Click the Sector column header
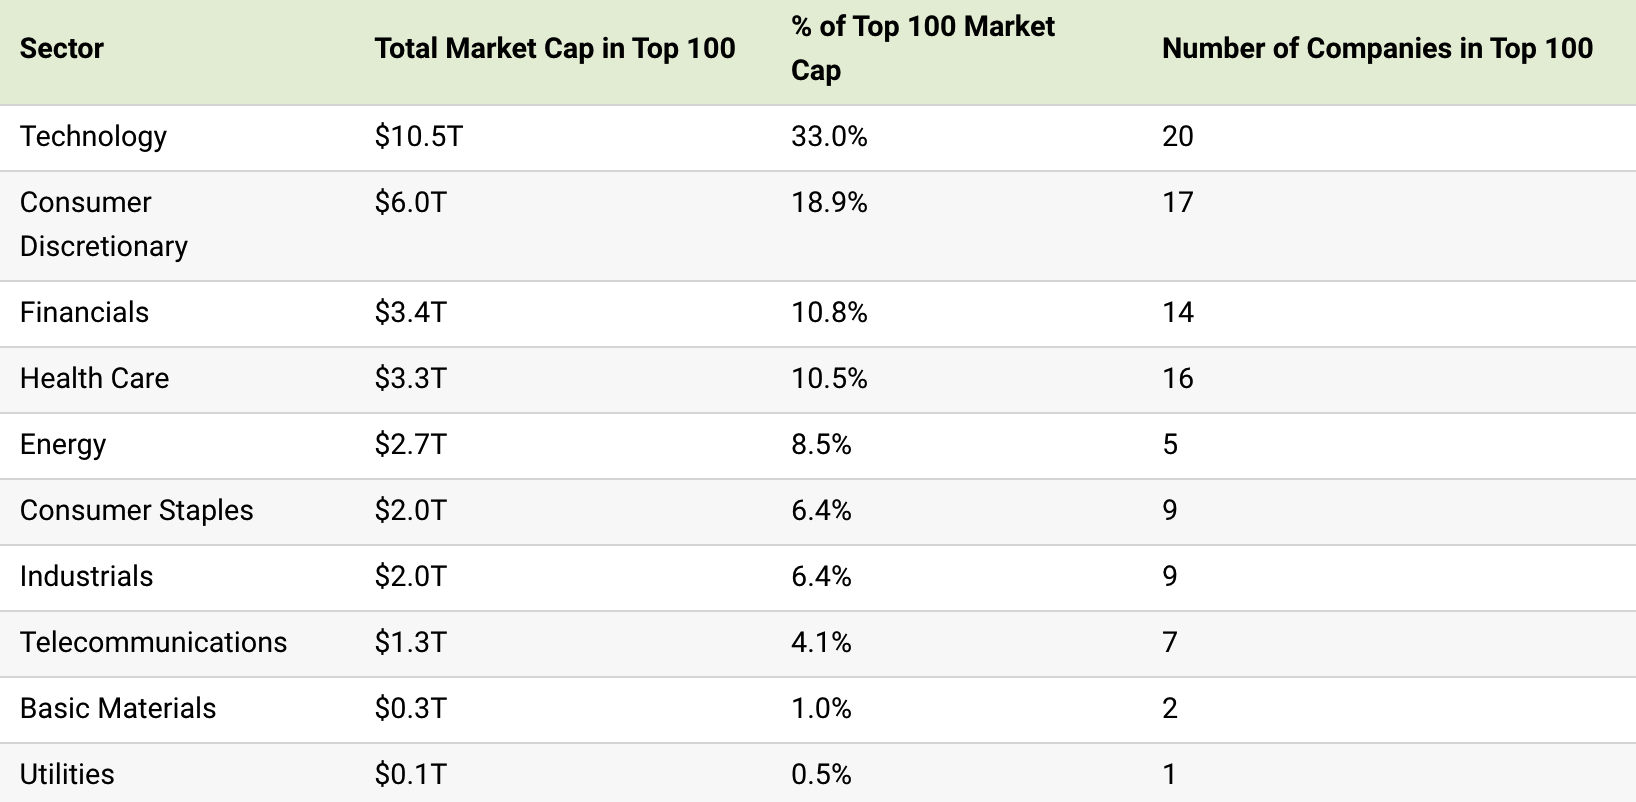 62,48
